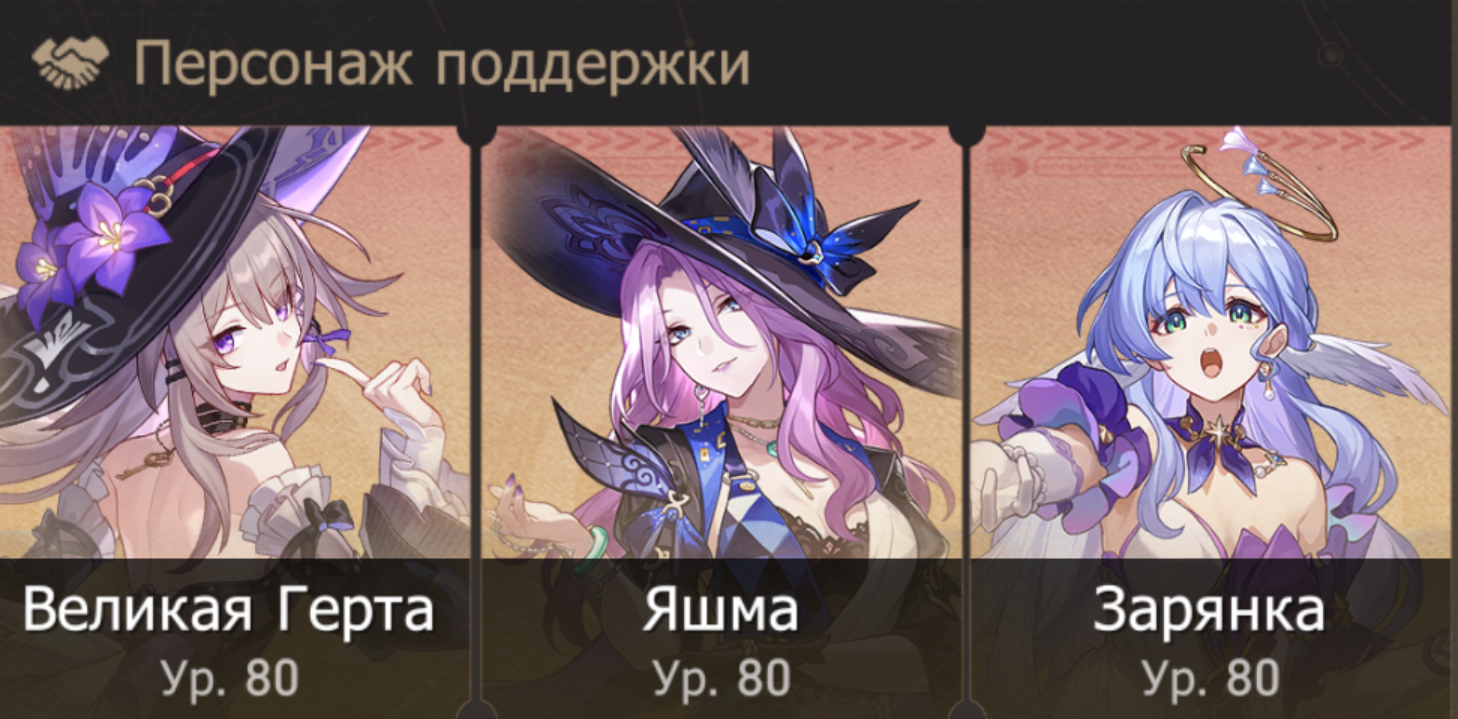Click the Яшма name label
The height and width of the screenshot is (719, 1458).
(x=720, y=610)
